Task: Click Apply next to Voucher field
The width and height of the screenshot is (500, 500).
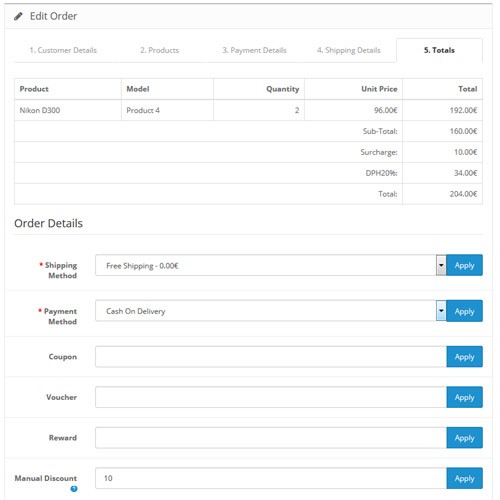Action: [464, 397]
